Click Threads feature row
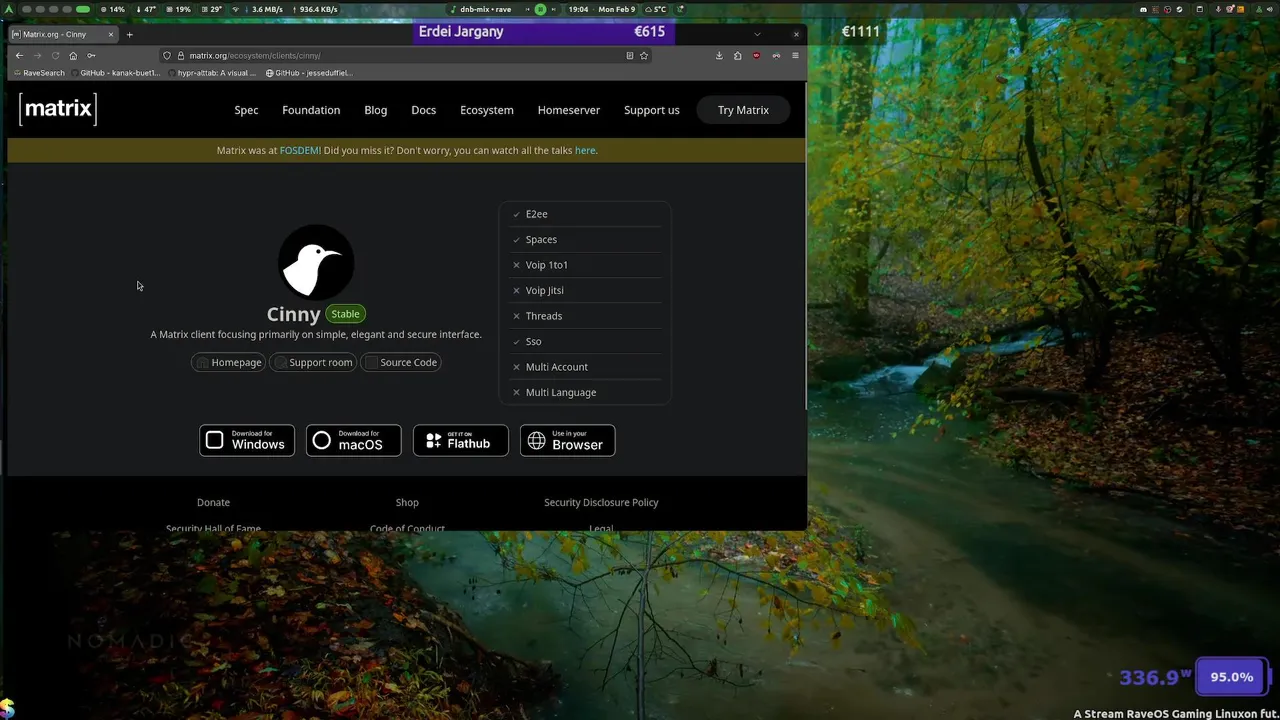The image size is (1280, 720). (x=585, y=316)
